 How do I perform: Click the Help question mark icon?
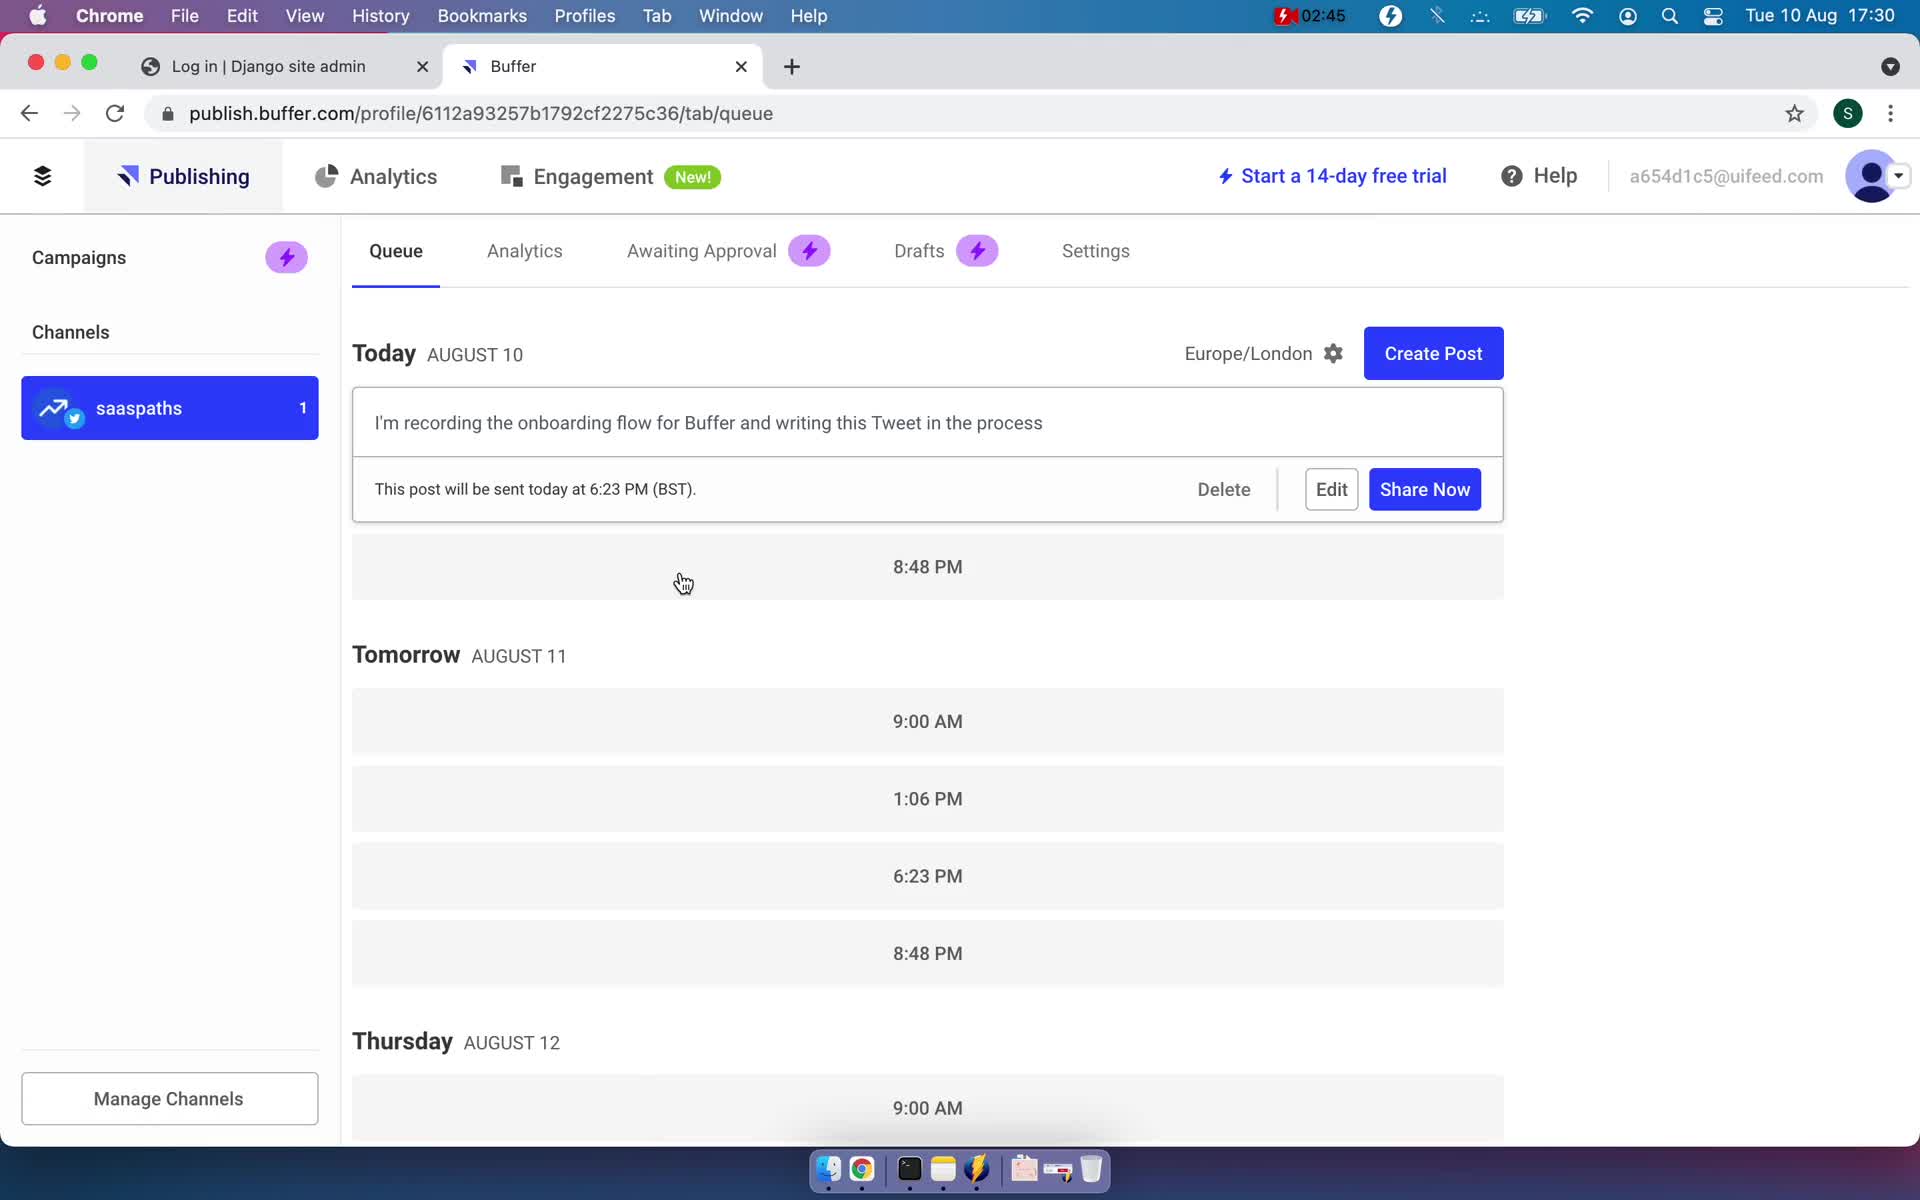1512,176
